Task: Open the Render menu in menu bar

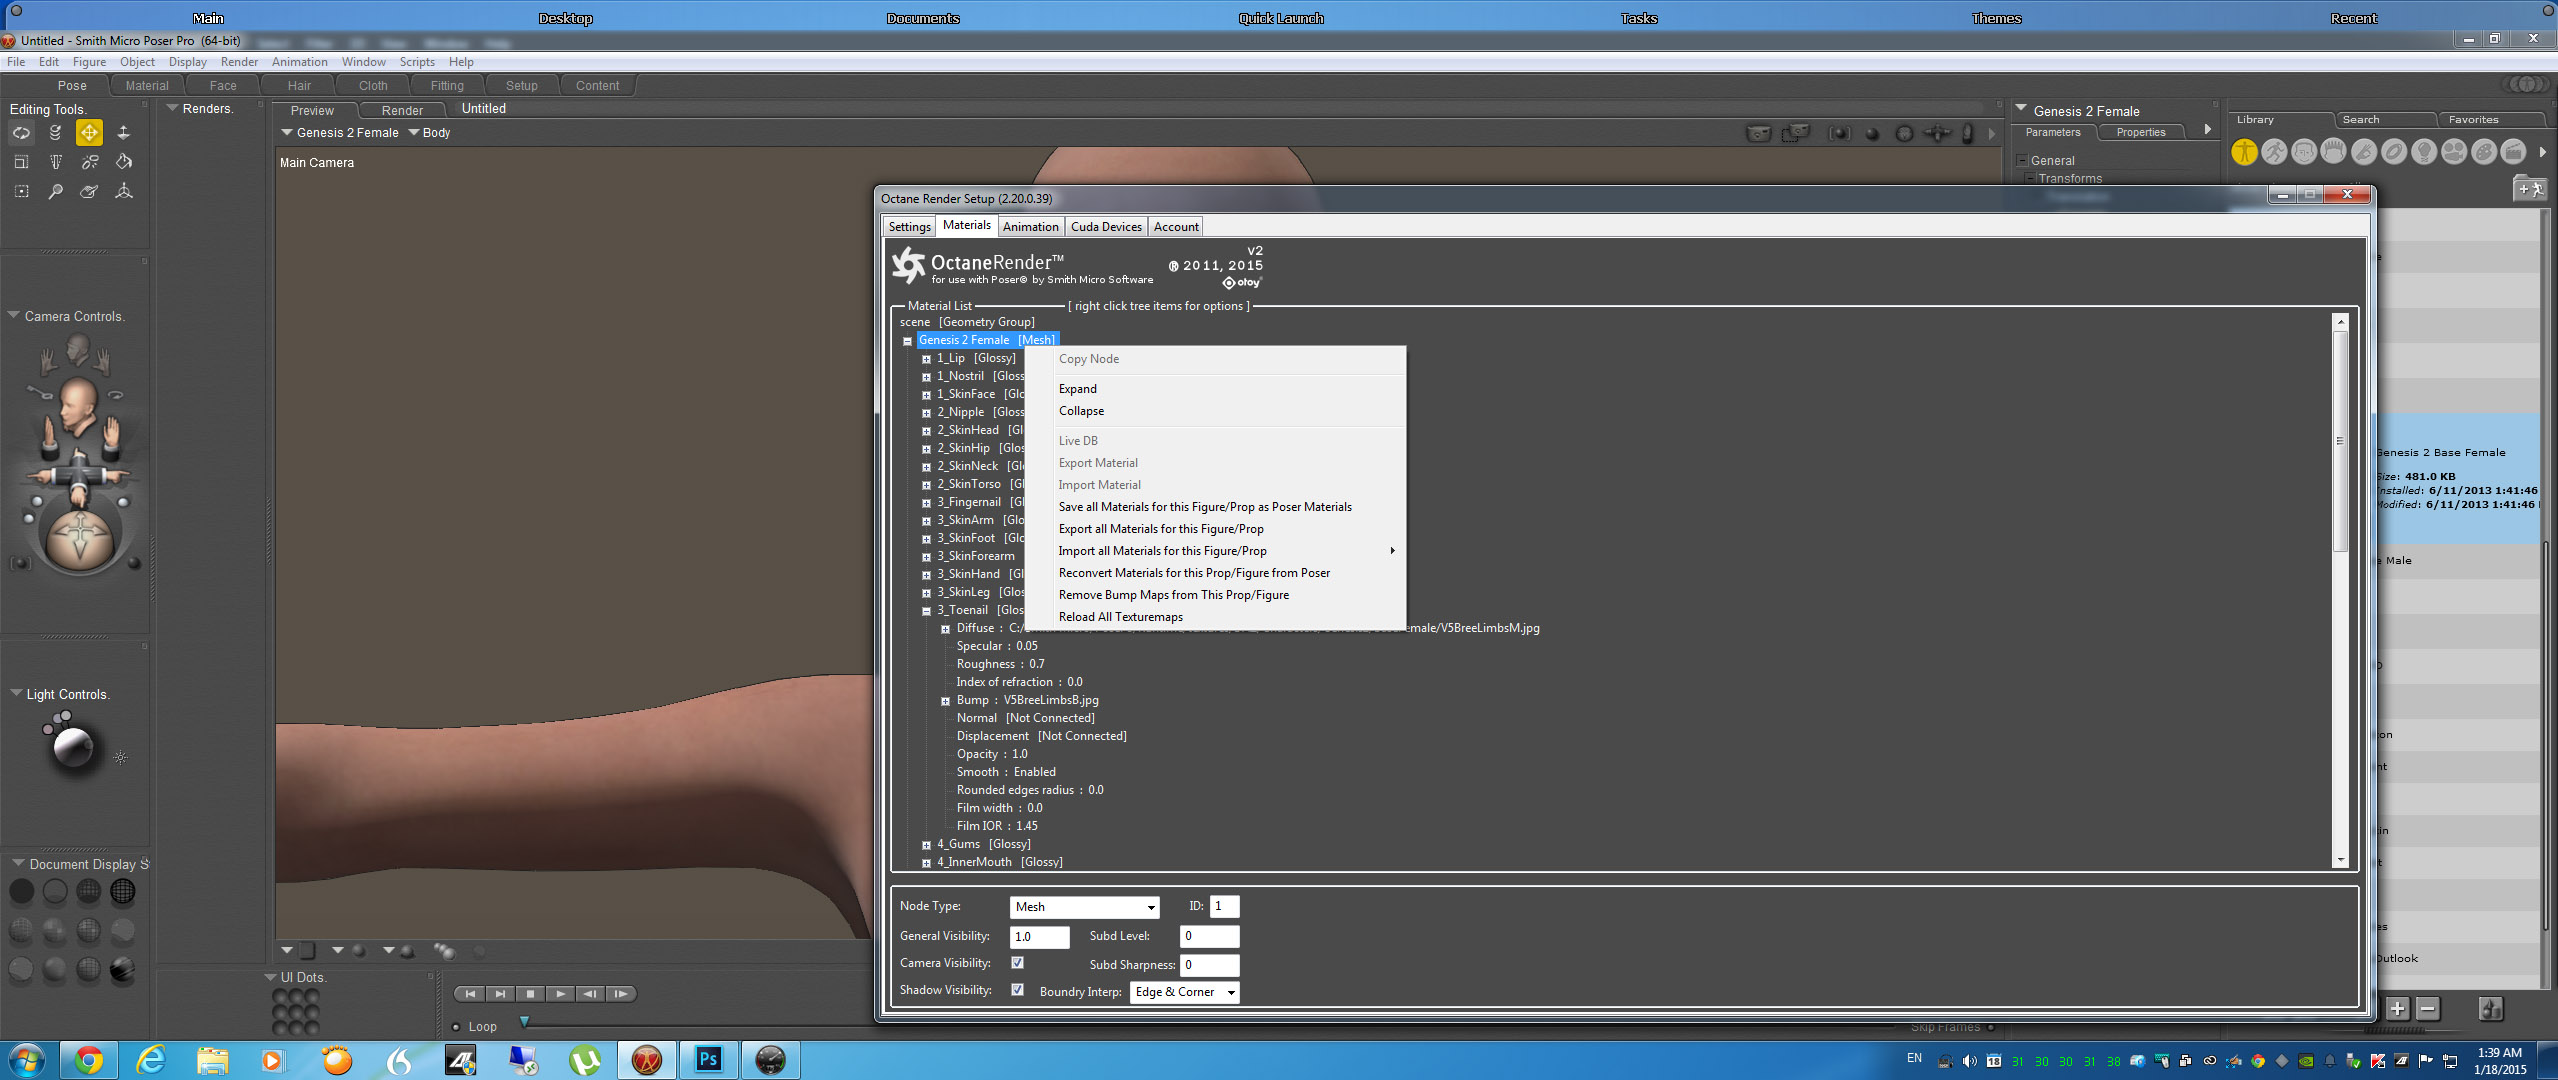Action: 239,62
